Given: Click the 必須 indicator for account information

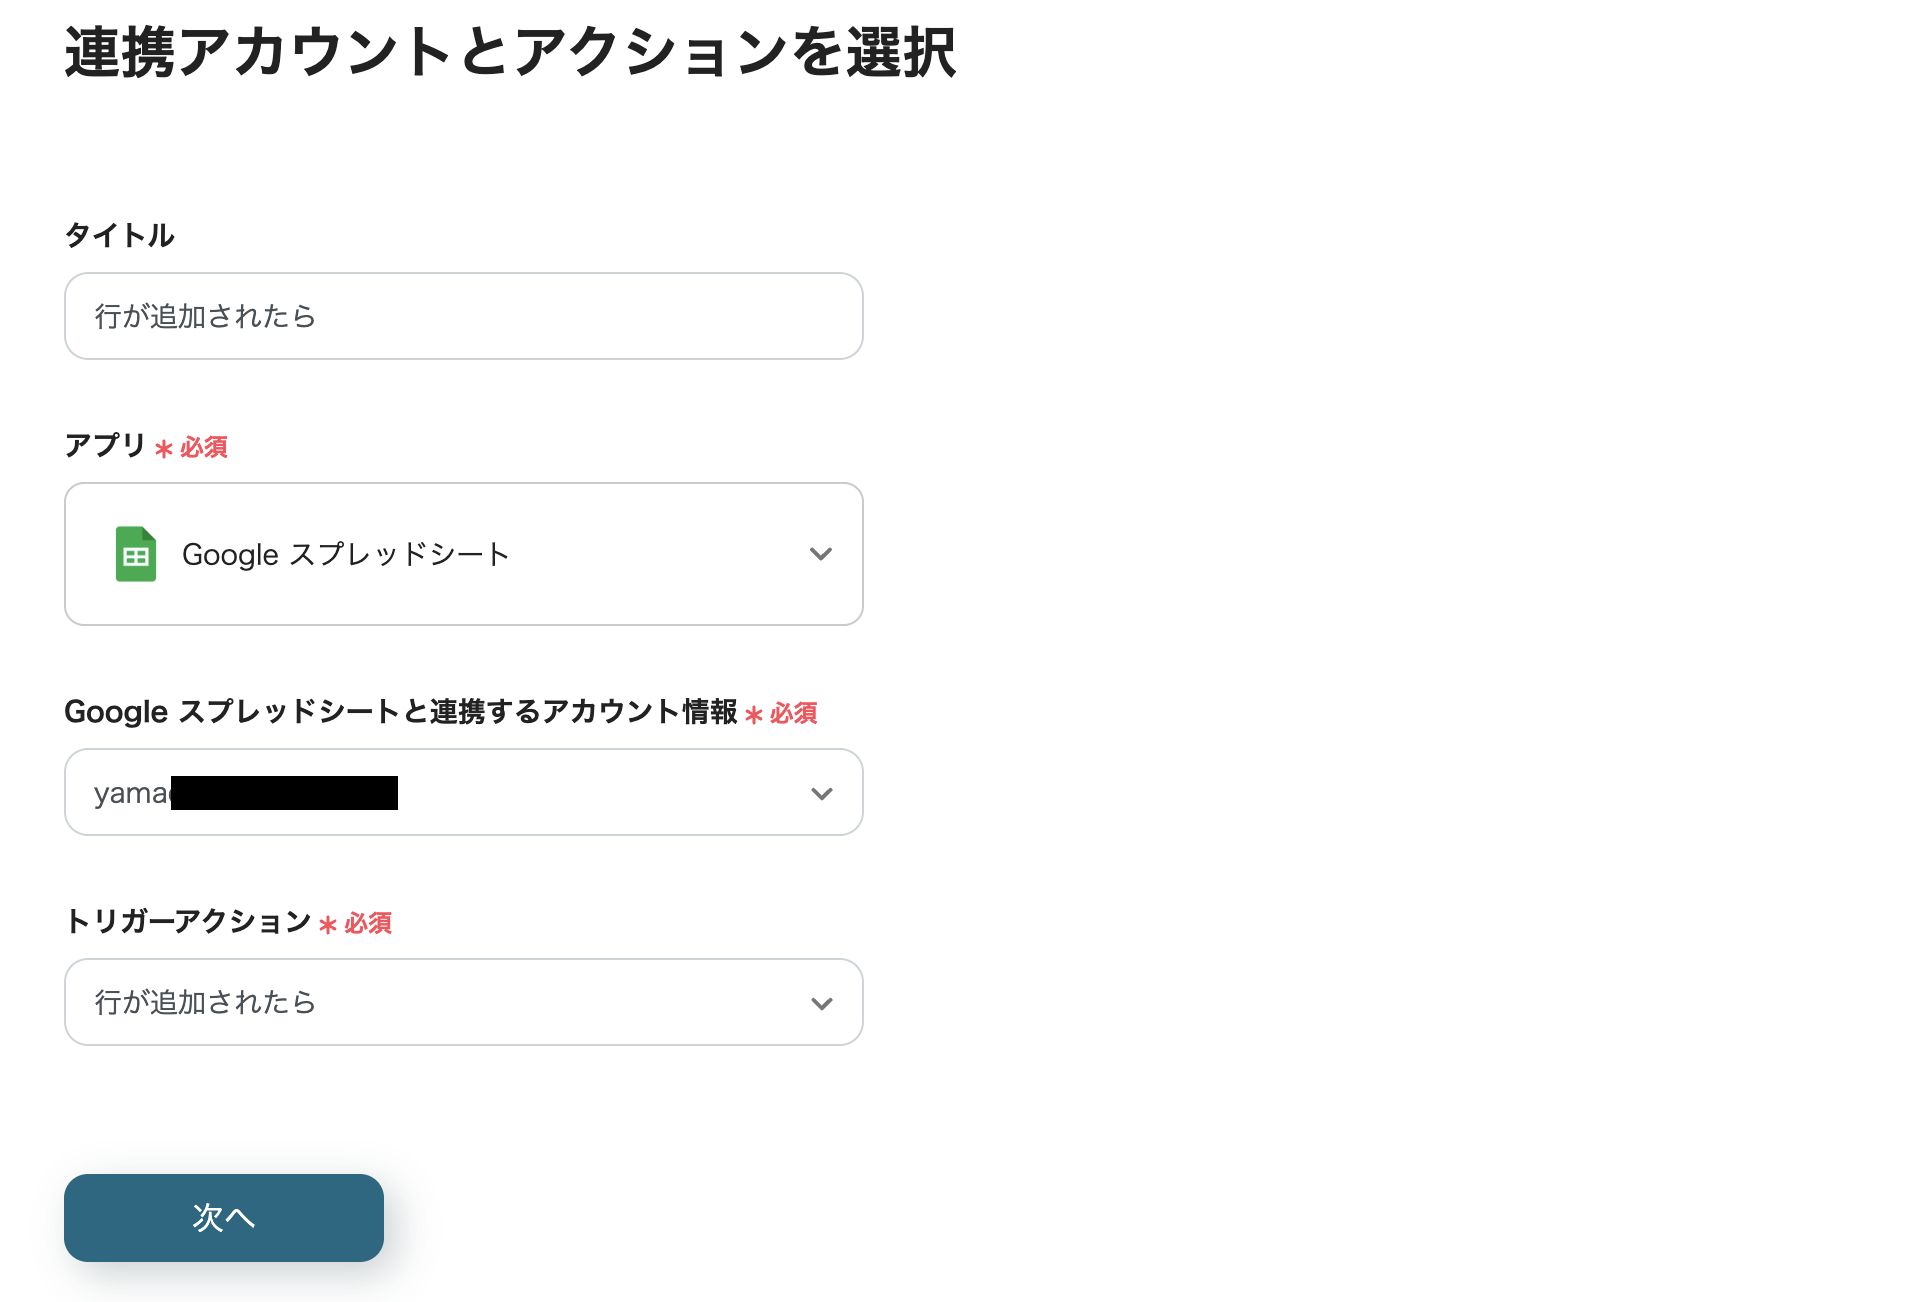Looking at the screenshot, I should [791, 713].
